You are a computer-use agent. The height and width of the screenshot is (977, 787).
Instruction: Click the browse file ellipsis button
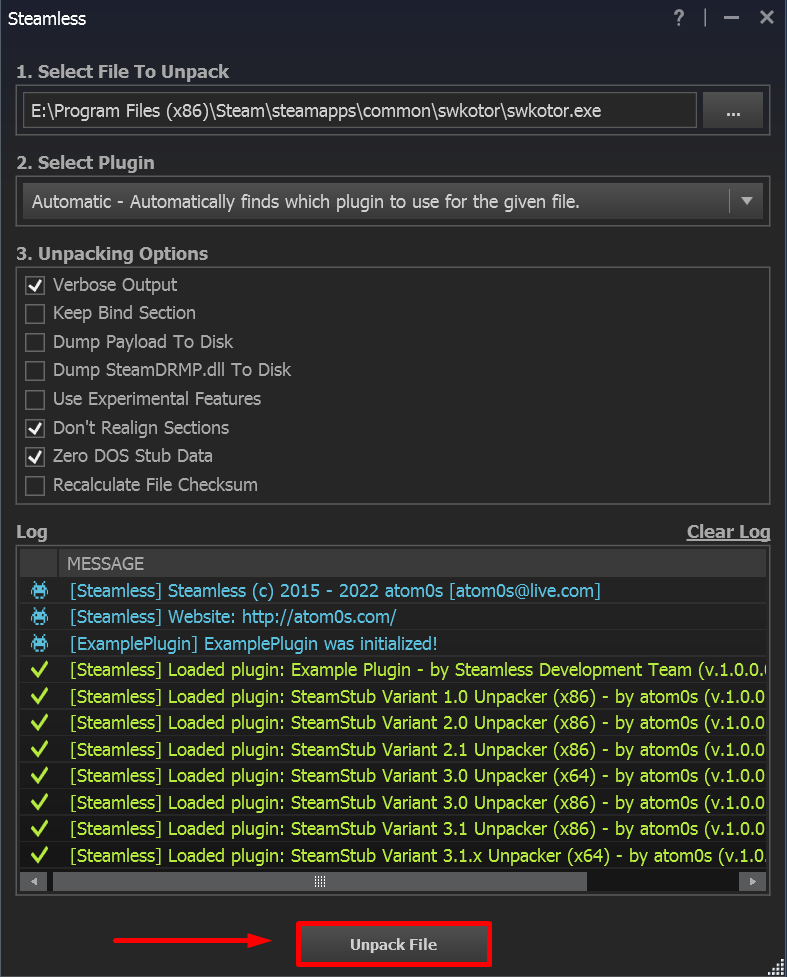pos(732,111)
